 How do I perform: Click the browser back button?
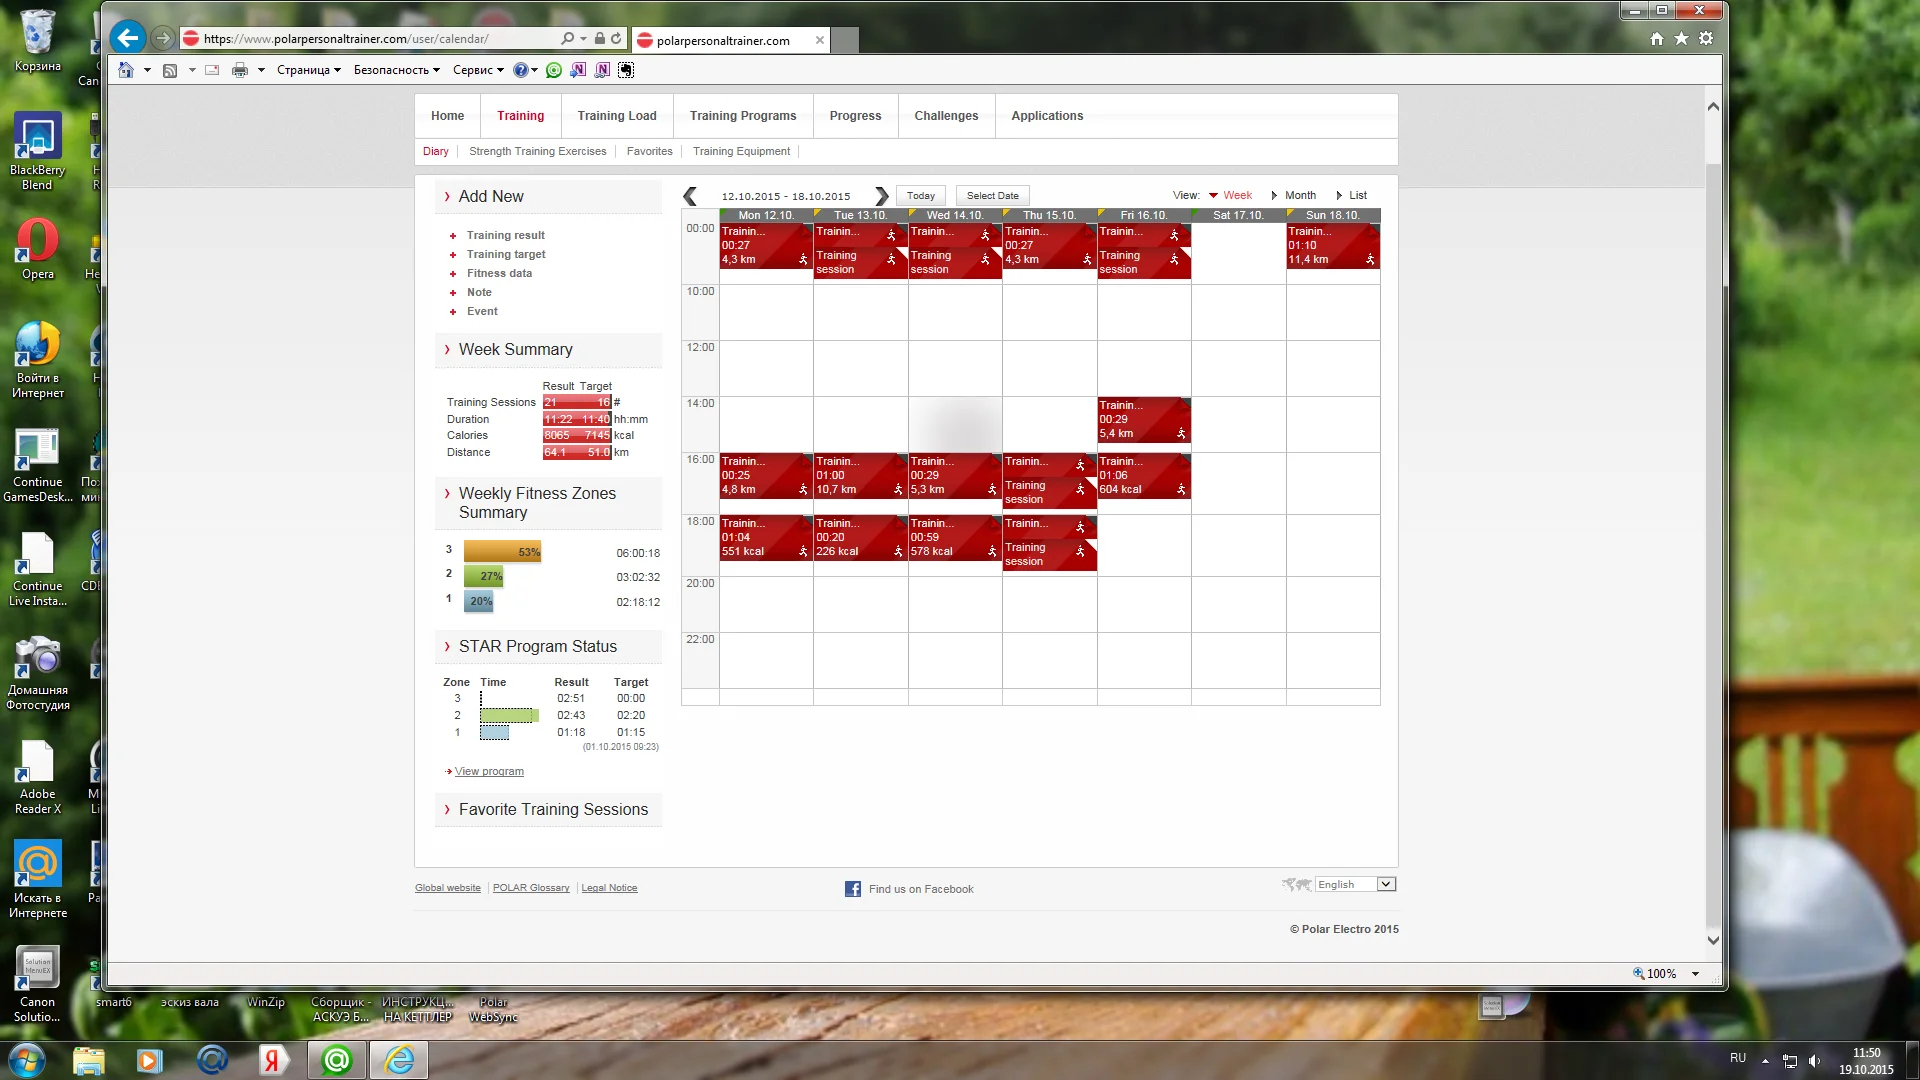pos(127,39)
